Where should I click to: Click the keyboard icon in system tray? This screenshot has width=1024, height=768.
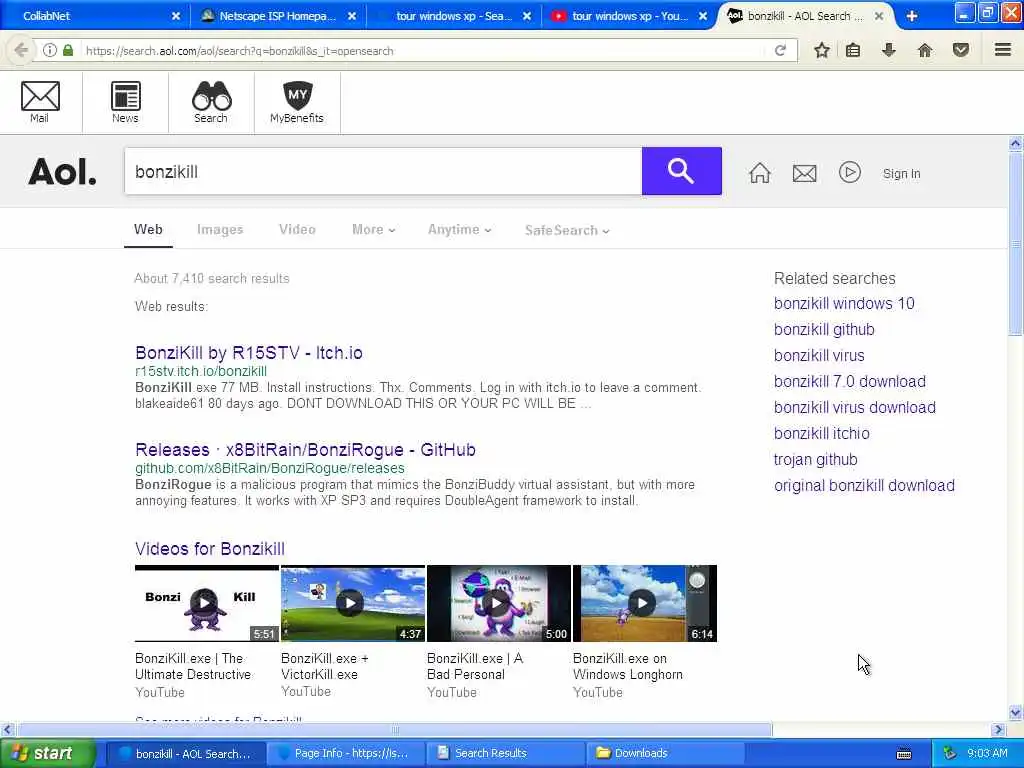coord(904,754)
